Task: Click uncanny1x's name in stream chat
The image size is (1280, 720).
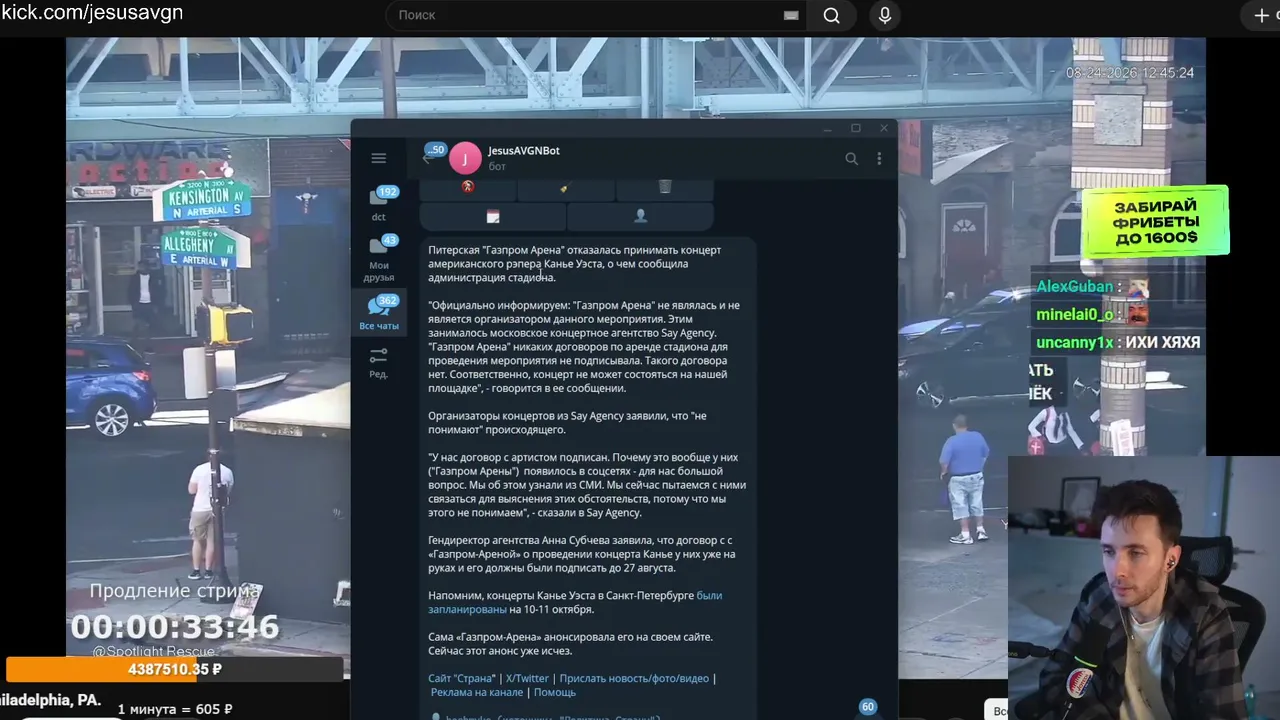Action: pyautogui.click(x=1074, y=343)
